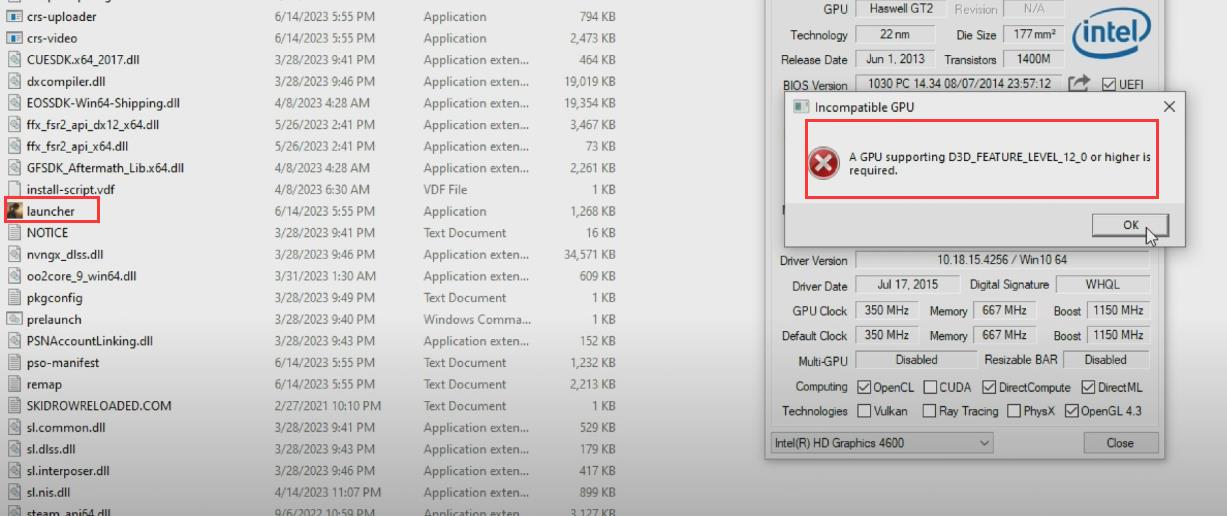Select the NOTICE text document icon
The height and width of the screenshot is (516, 1227).
15,233
